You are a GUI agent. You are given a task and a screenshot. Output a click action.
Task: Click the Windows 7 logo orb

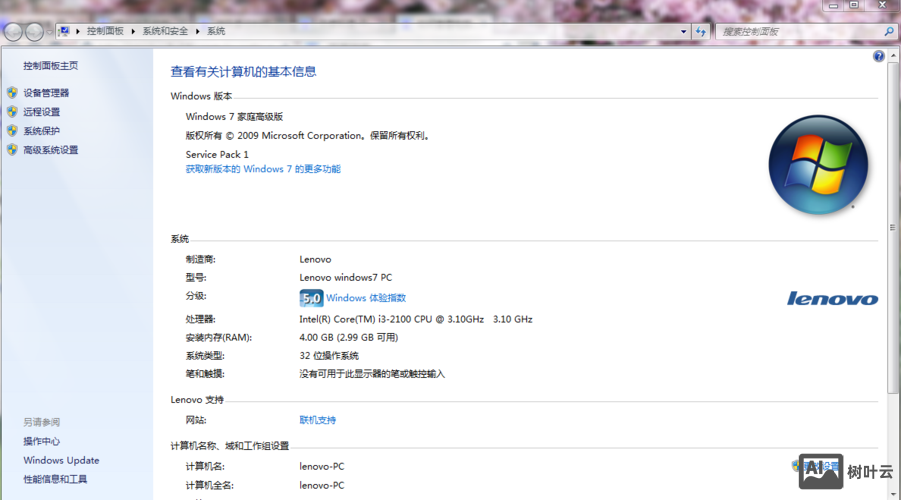[818, 165]
